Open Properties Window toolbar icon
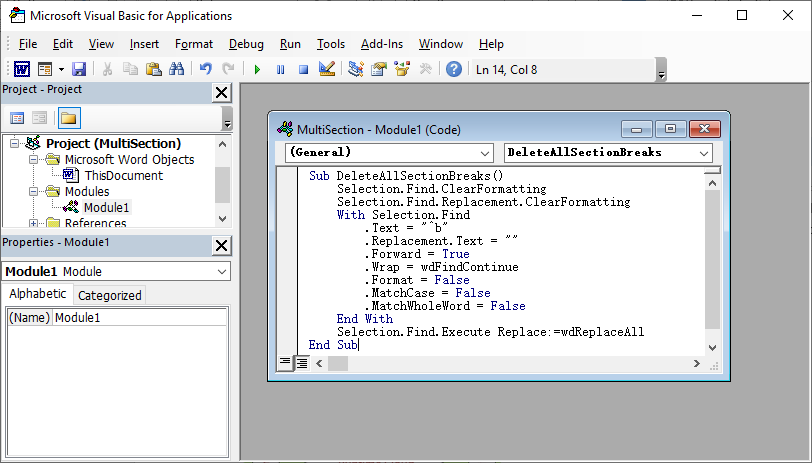812x463 pixels. tap(379, 69)
